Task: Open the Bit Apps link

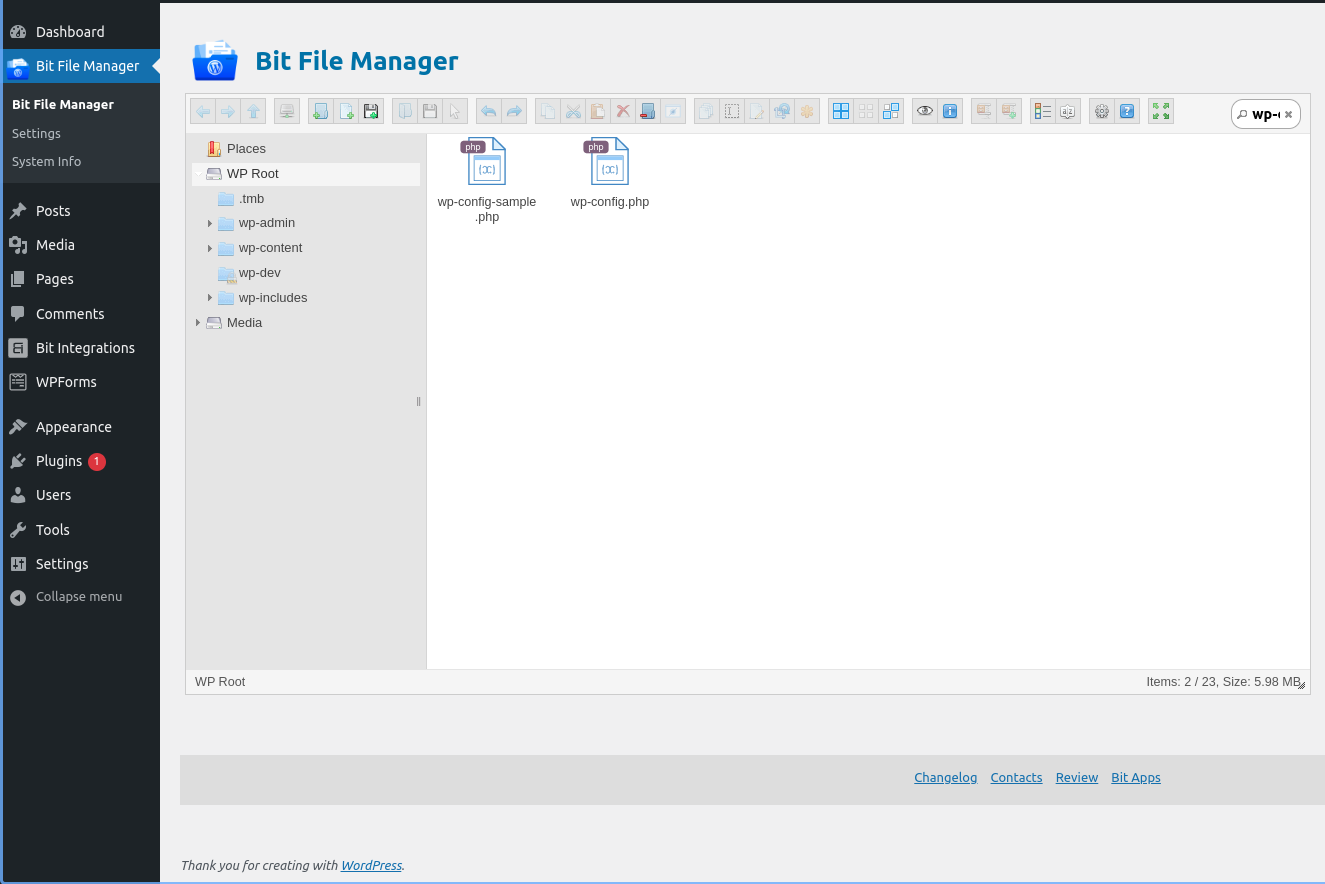Action: pyautogui.click(x=1136, y=777)
